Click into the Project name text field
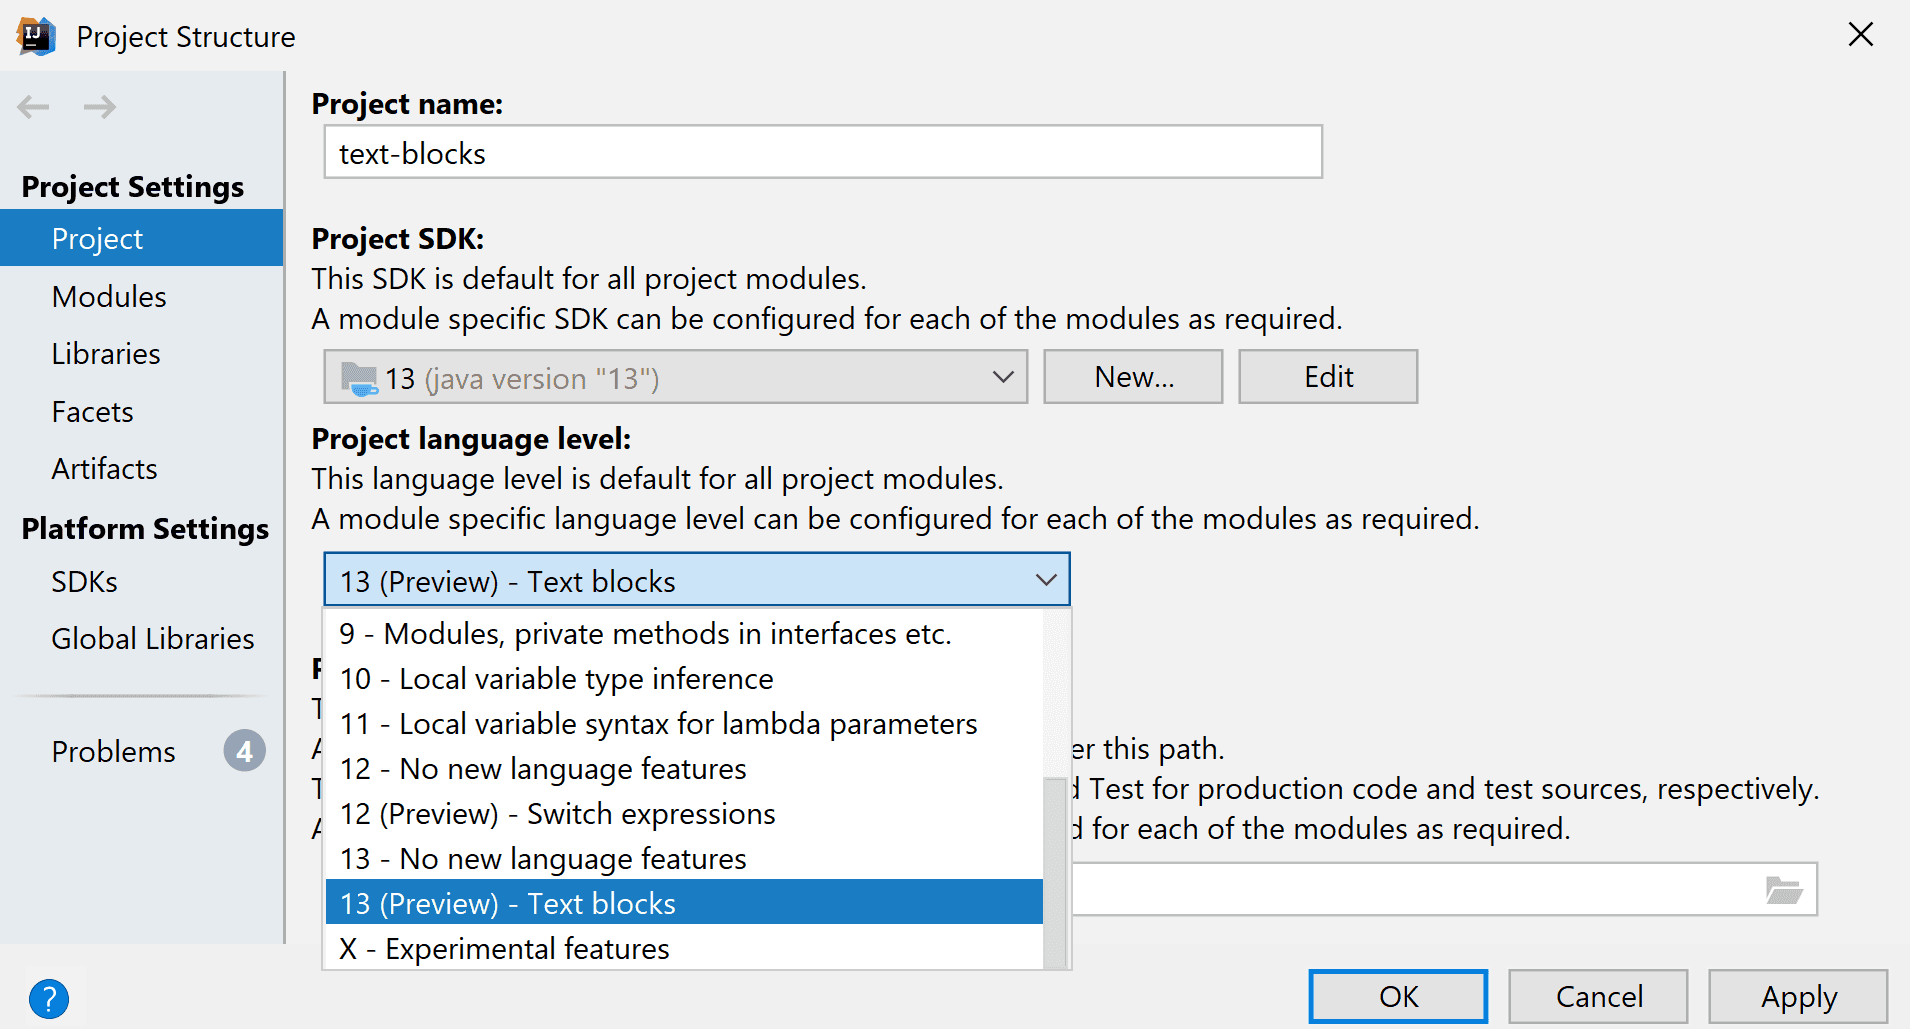 tap(822, 153)
